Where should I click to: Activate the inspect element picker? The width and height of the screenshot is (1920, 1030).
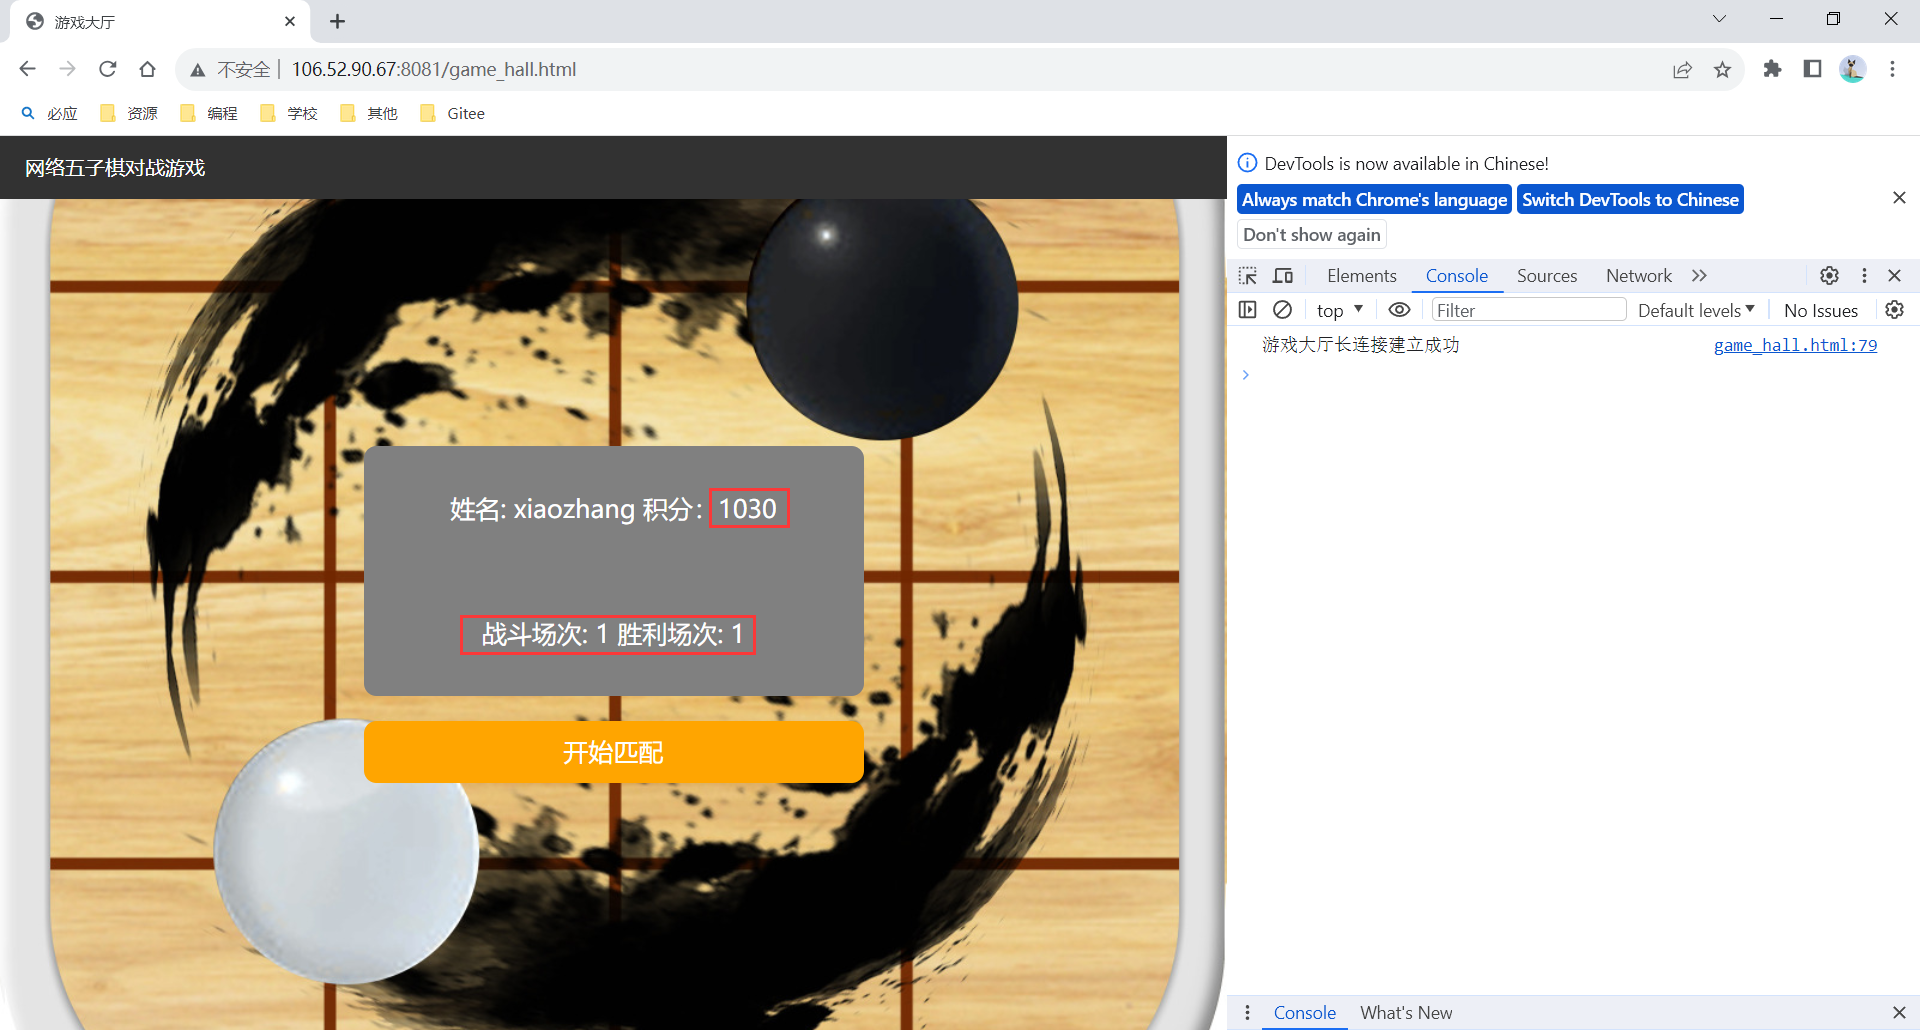pos(1248,276)
